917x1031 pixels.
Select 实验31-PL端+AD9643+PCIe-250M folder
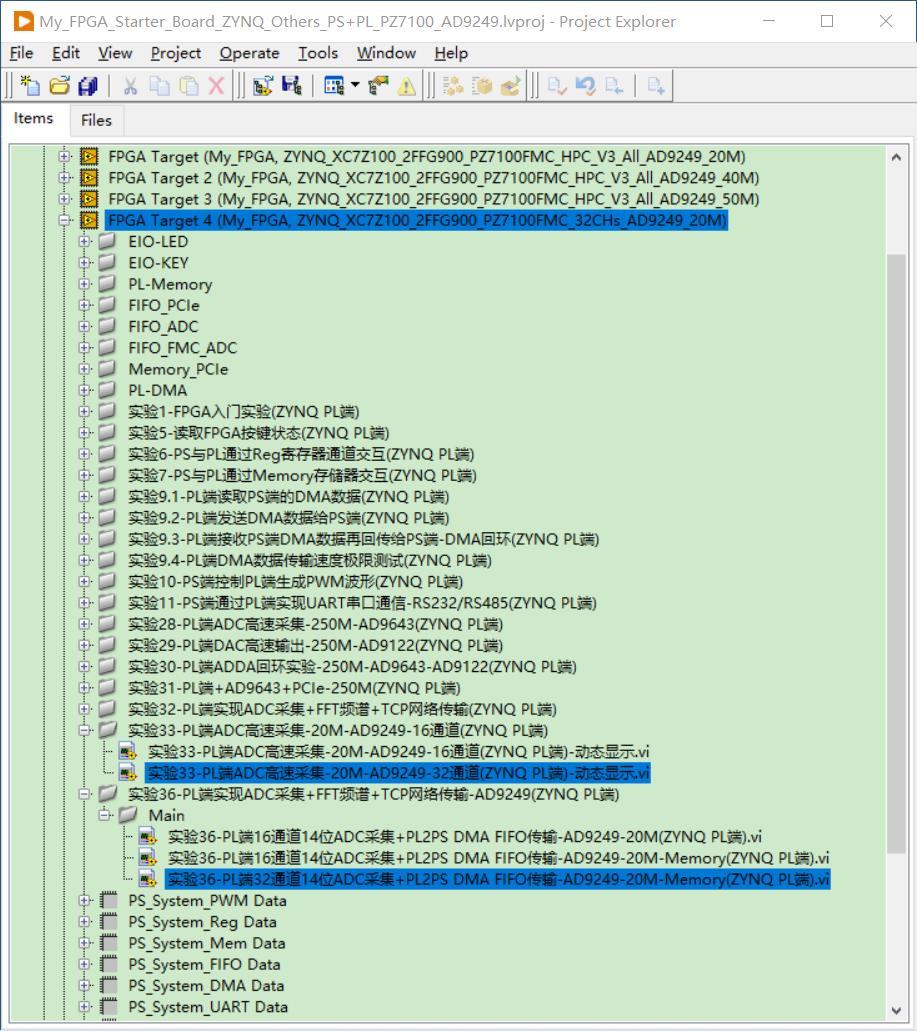pos(294,688)
